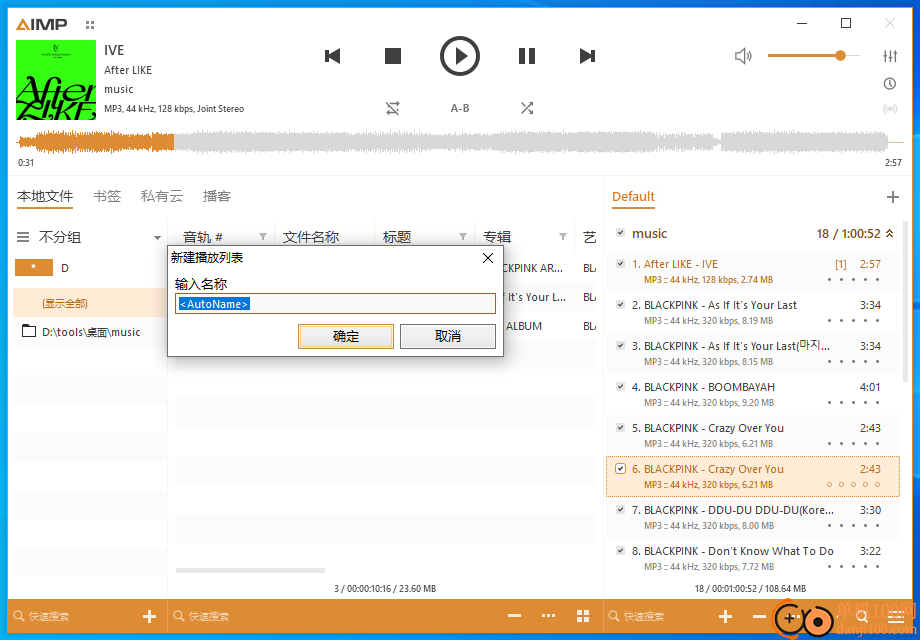Screen dimensions: 920x640
Task: Uncheck track 4 BOOMBAYAH
Action: (620, 387)
